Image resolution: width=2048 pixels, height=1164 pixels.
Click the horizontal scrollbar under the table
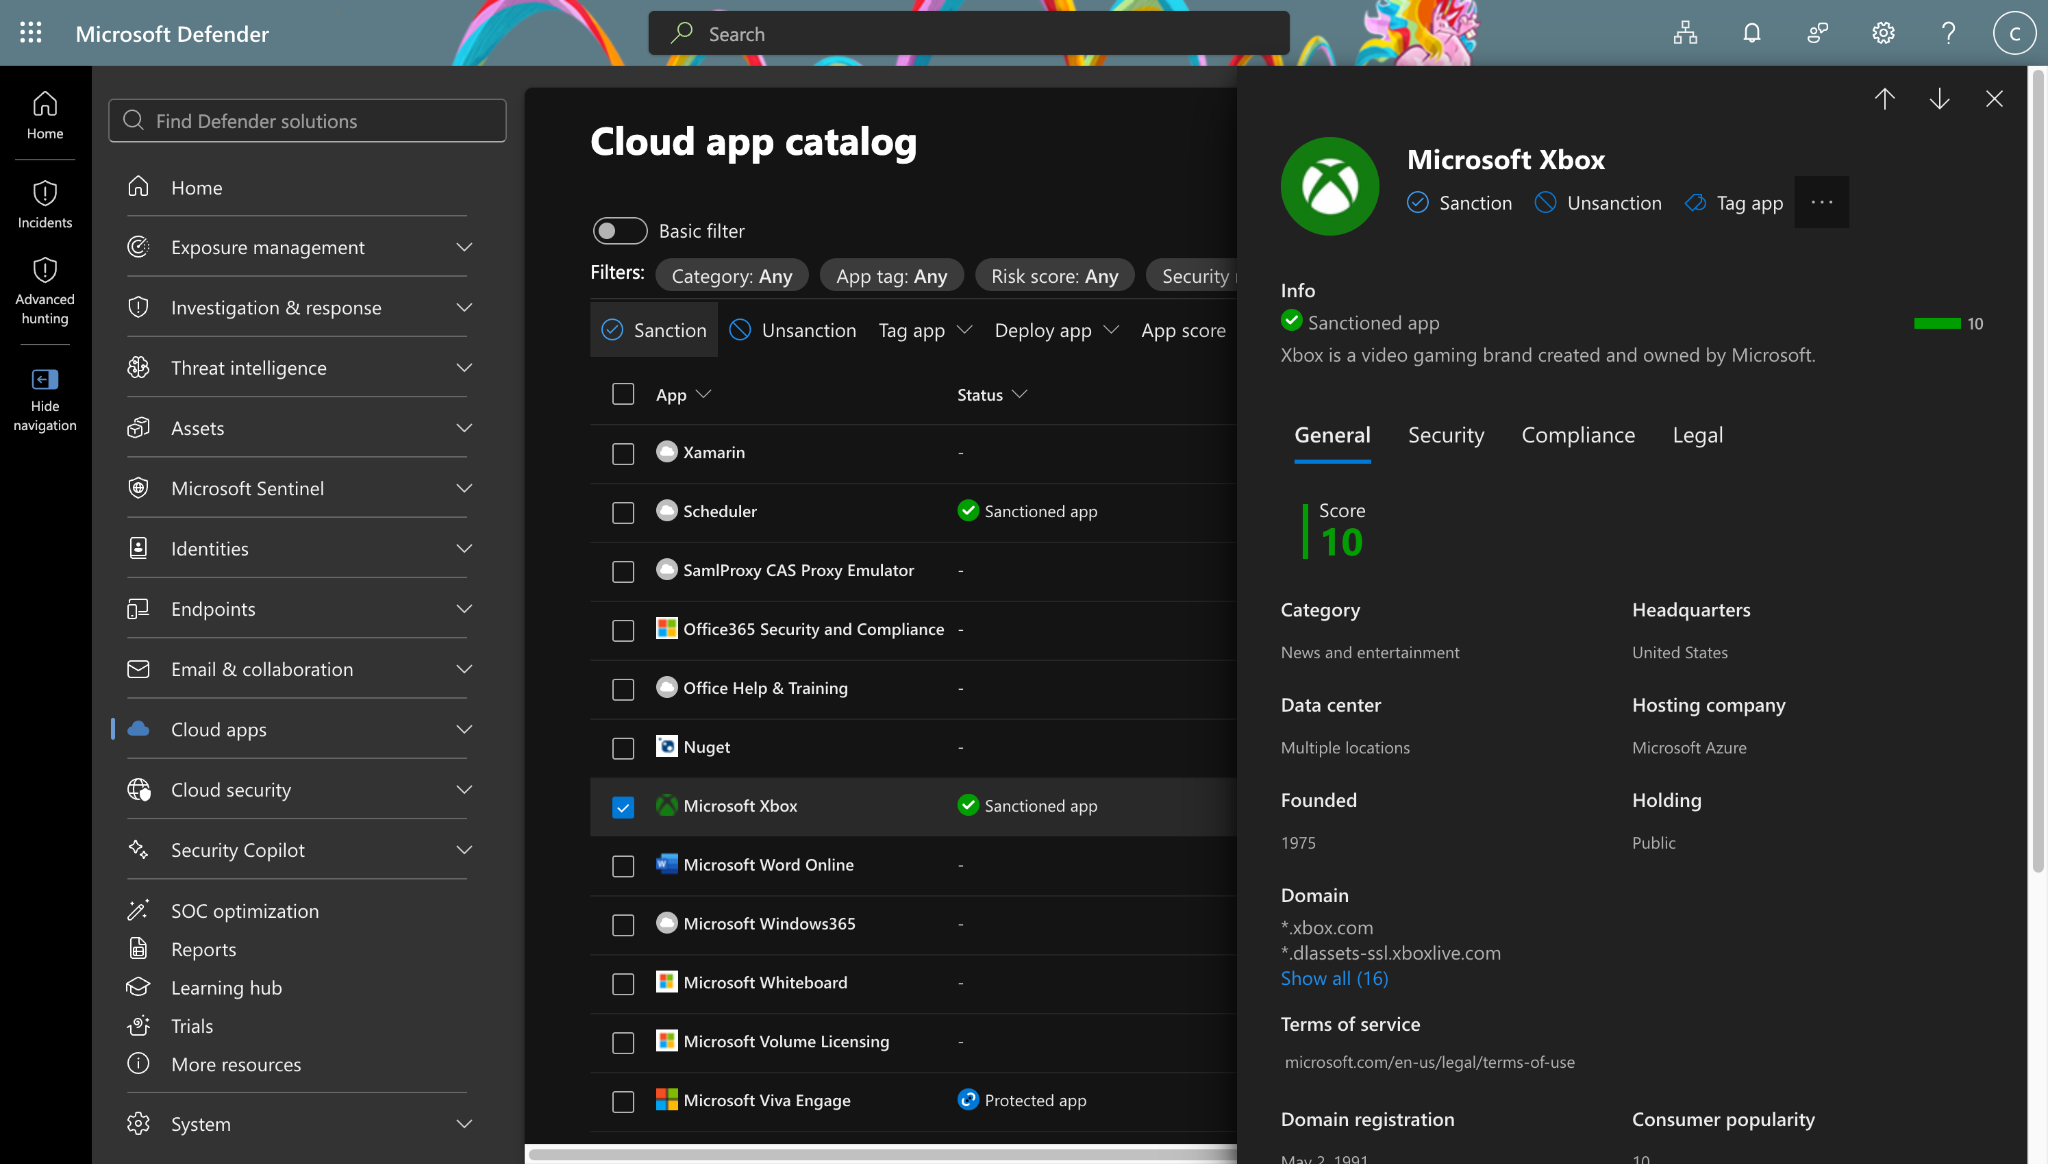click(x=882, y=1154)
